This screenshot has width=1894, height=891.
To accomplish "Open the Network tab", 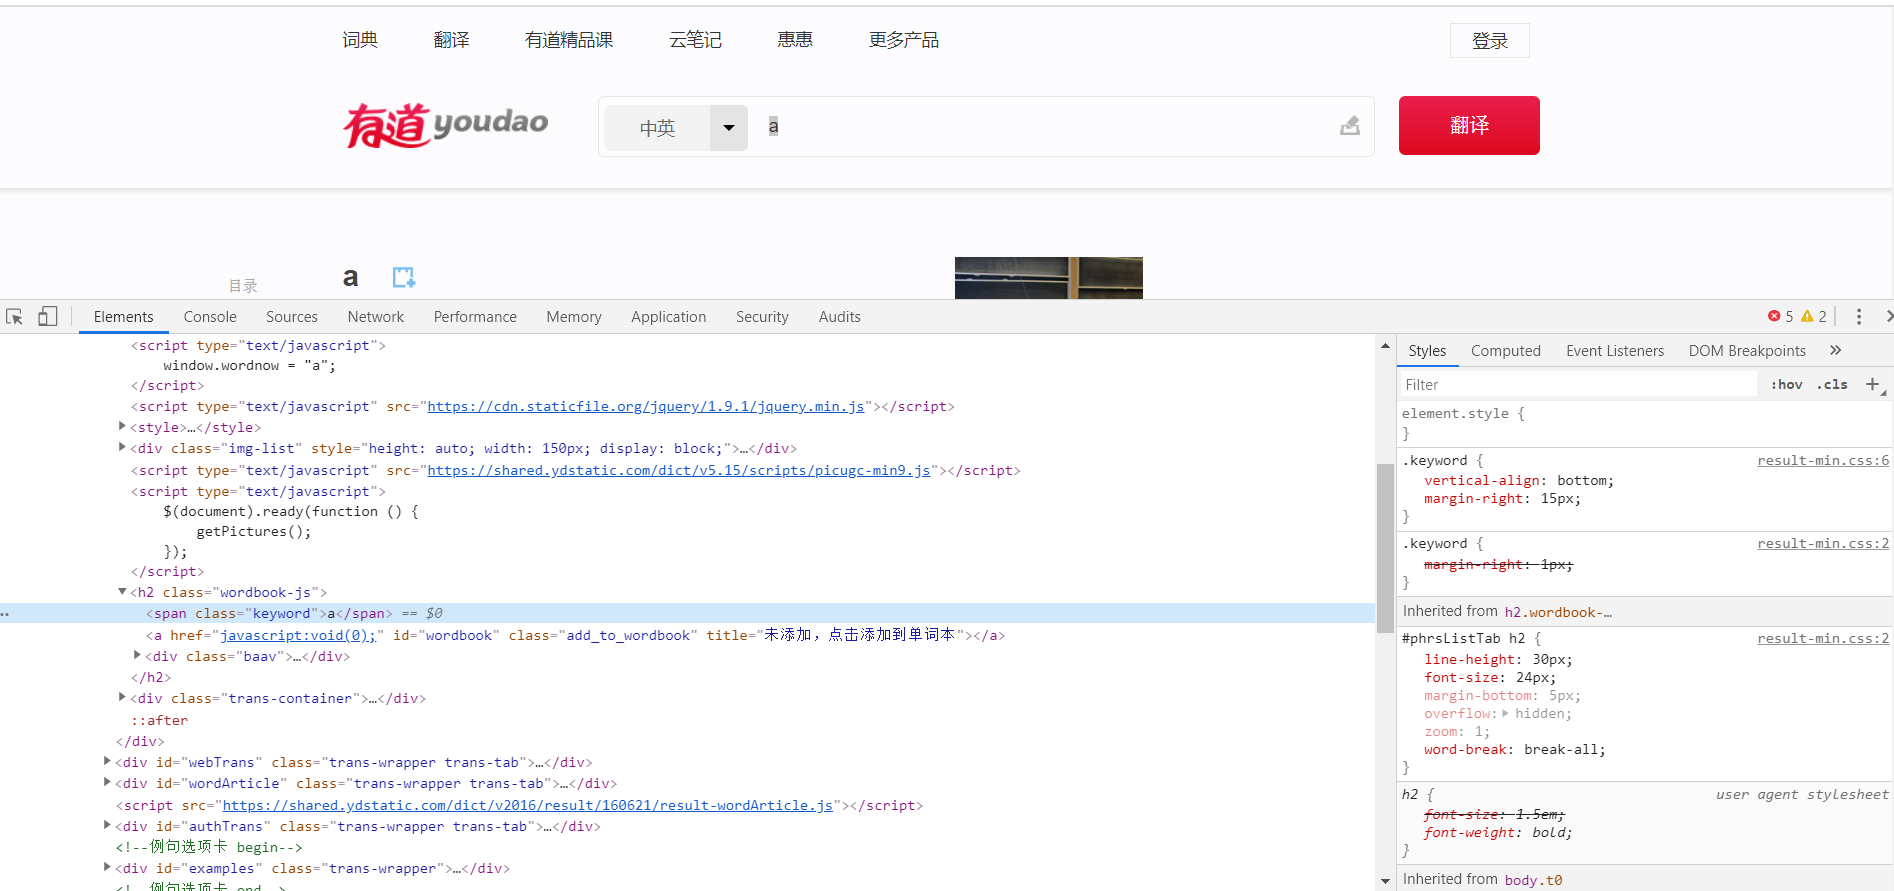I will [376, 317].
